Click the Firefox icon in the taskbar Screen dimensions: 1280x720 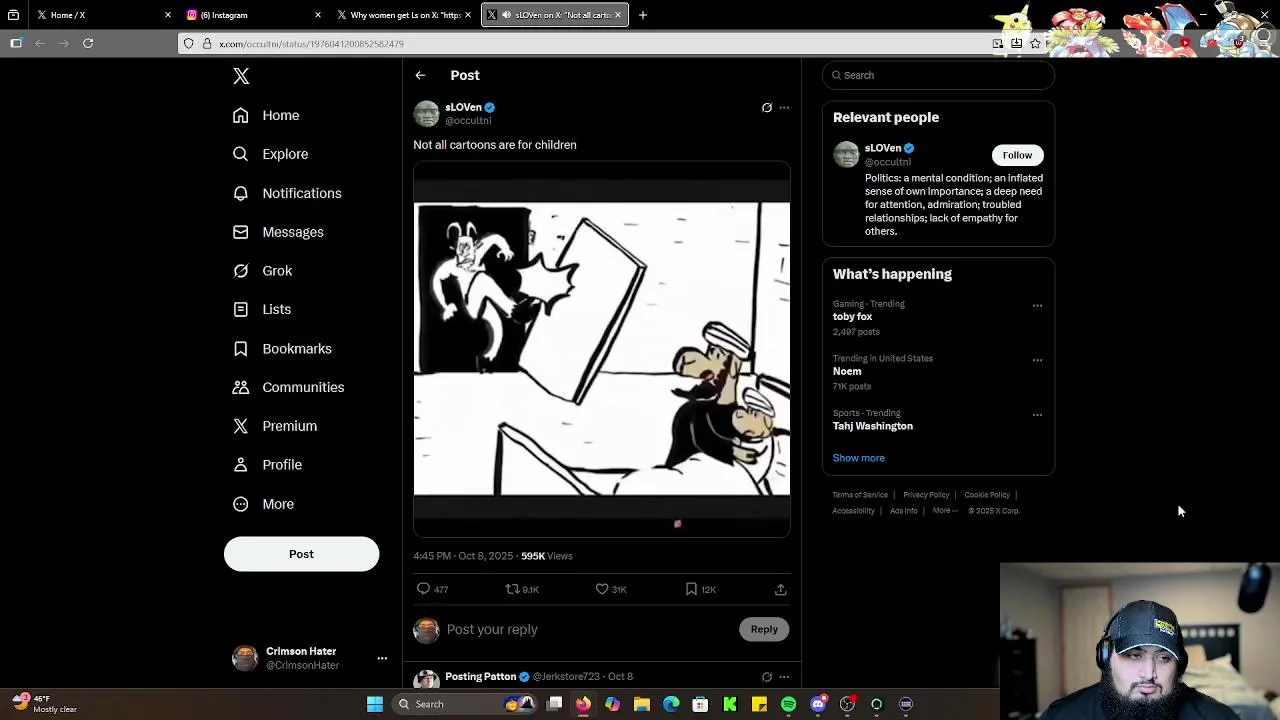(583, 704)
